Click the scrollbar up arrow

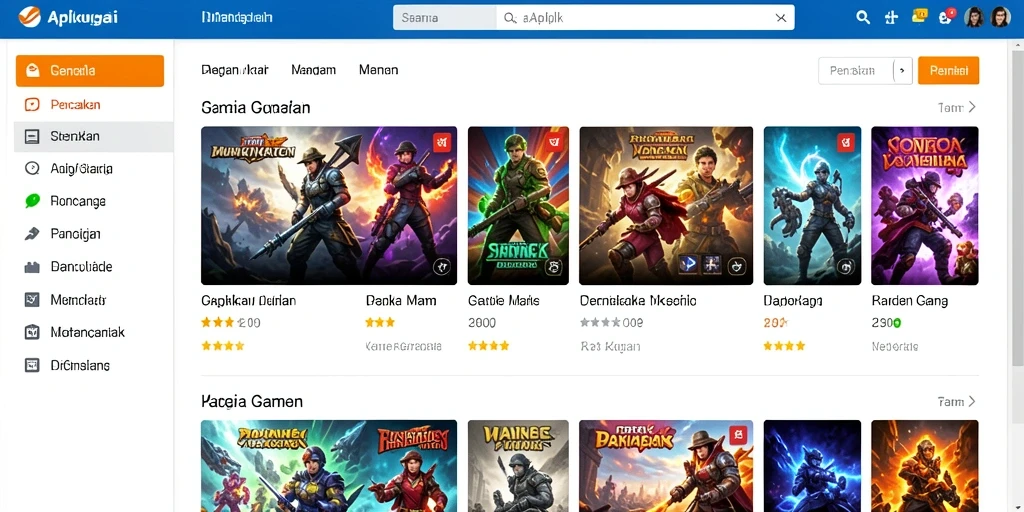pyautogui.click(x=1017, y=46)
